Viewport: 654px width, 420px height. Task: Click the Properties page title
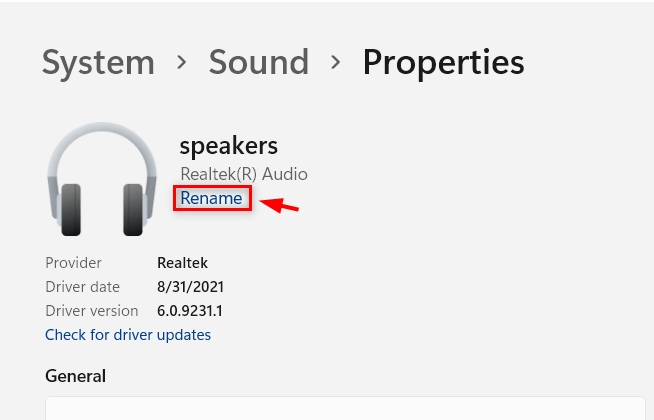coord(444,63)
